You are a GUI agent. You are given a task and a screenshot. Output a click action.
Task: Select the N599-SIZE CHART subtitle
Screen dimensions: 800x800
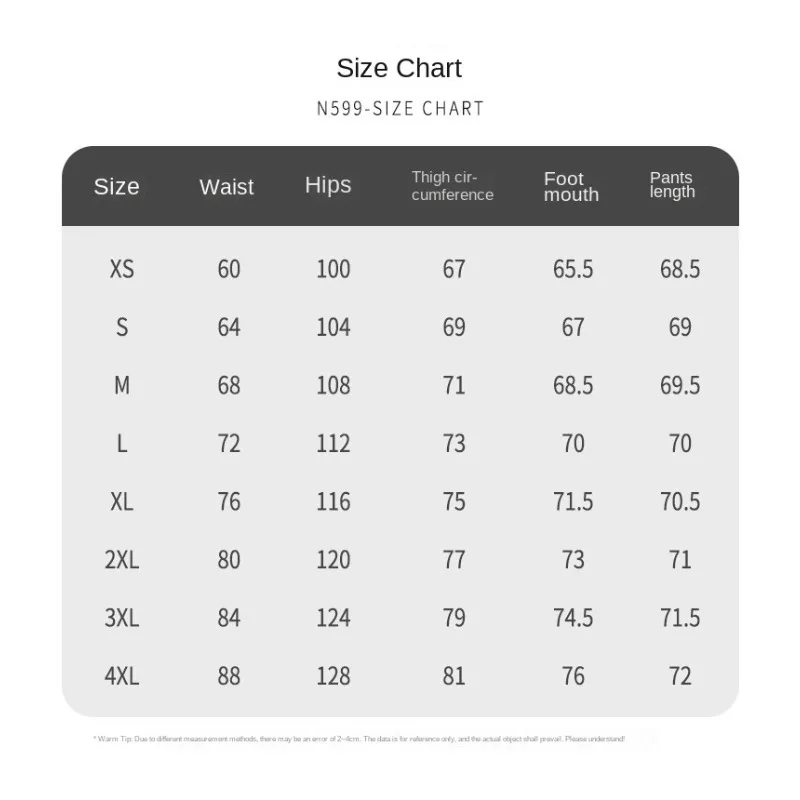(x=400, y=109)
